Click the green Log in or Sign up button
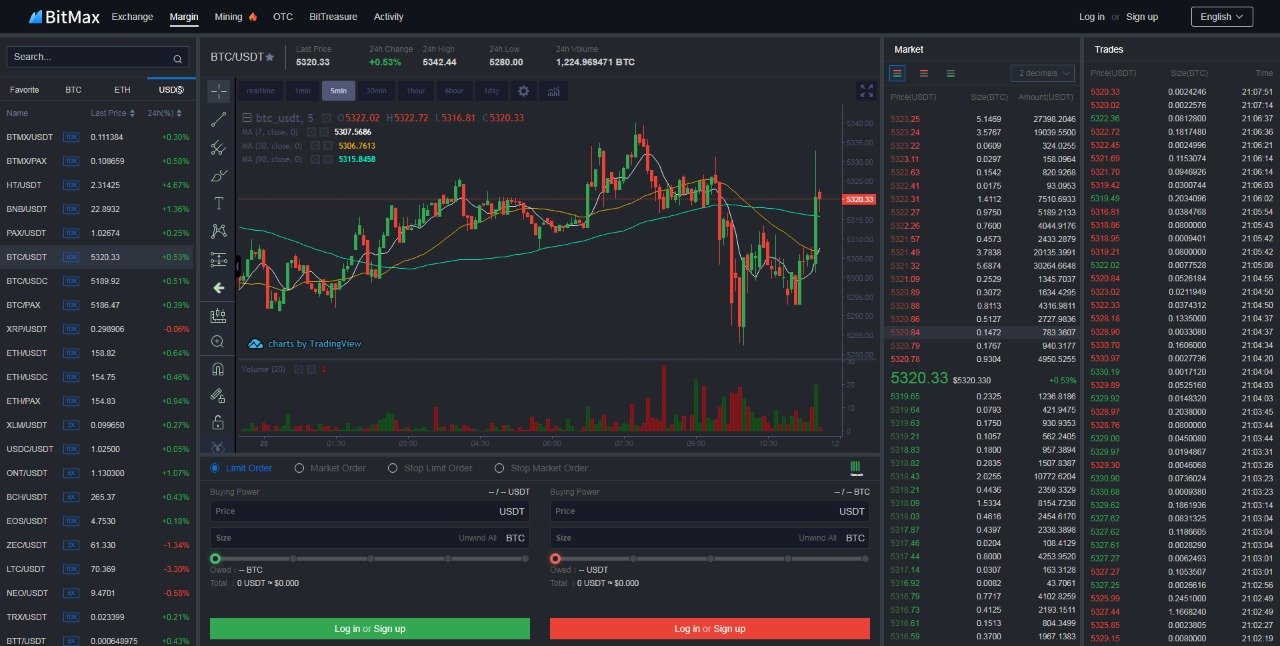The image size is (1280, 646). tap(370, 628)
